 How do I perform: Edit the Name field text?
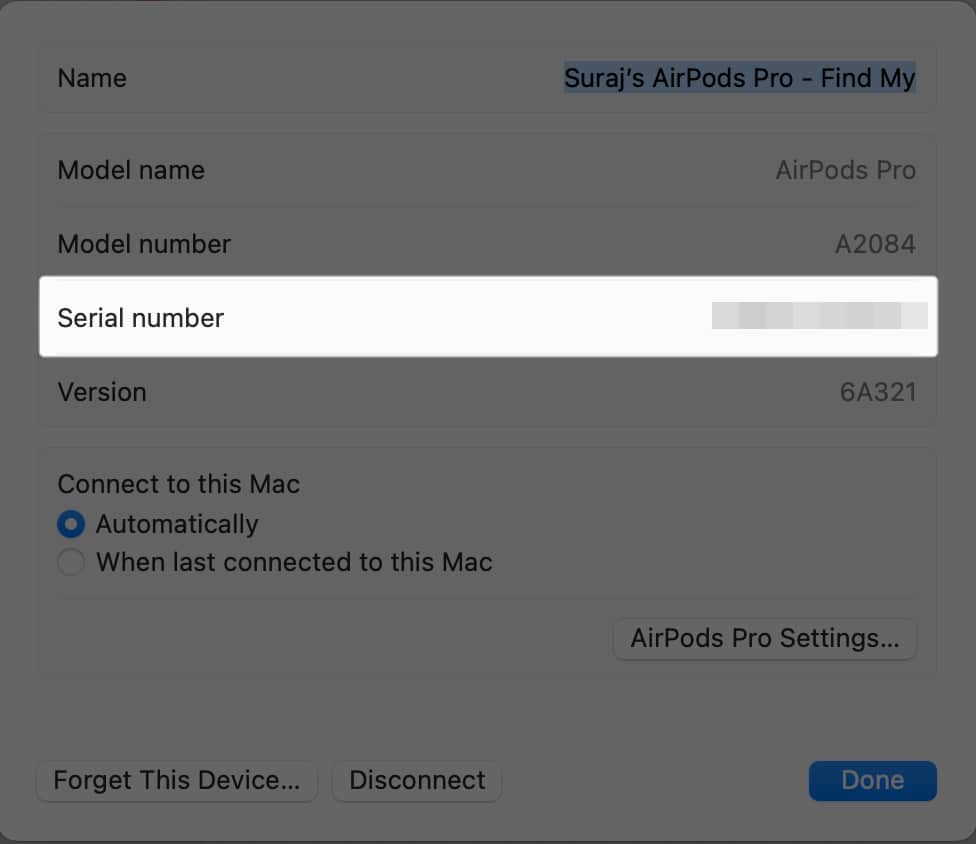[739, 78]
